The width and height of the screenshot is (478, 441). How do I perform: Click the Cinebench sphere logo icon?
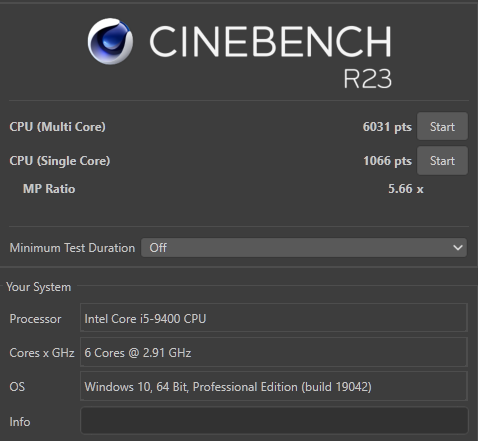[110, 41]
